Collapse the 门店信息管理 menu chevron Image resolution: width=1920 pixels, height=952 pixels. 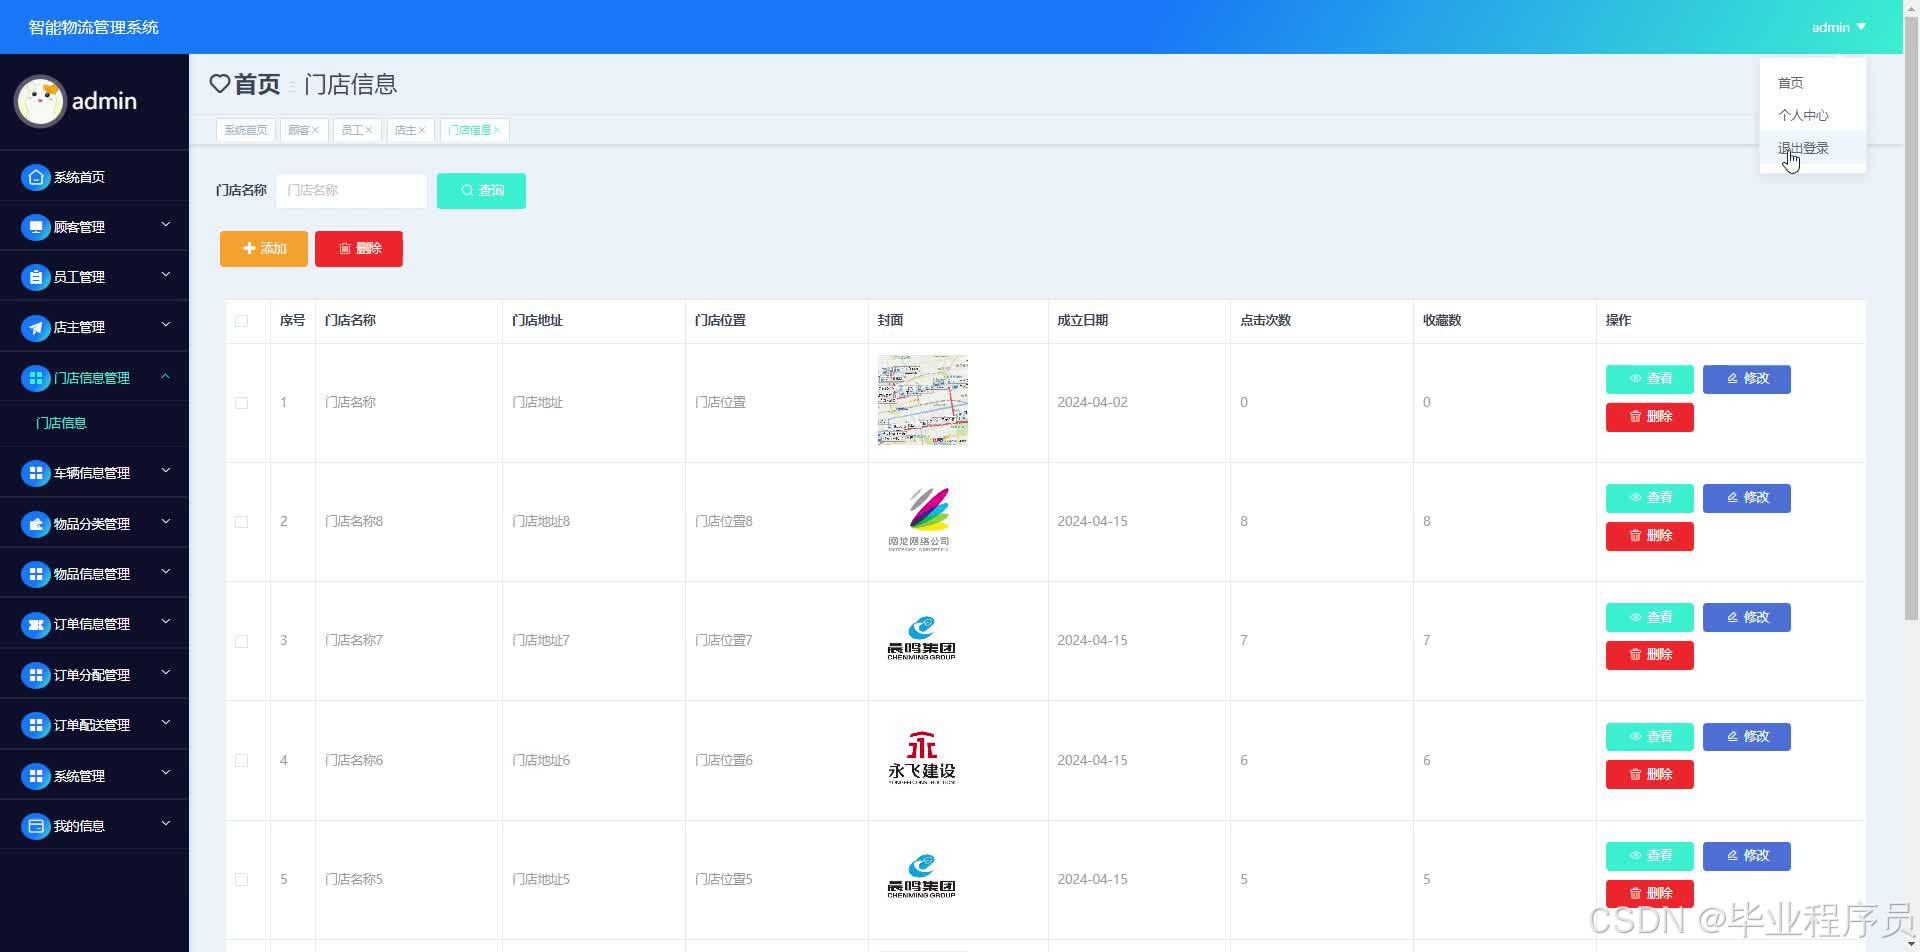[166, 376]
